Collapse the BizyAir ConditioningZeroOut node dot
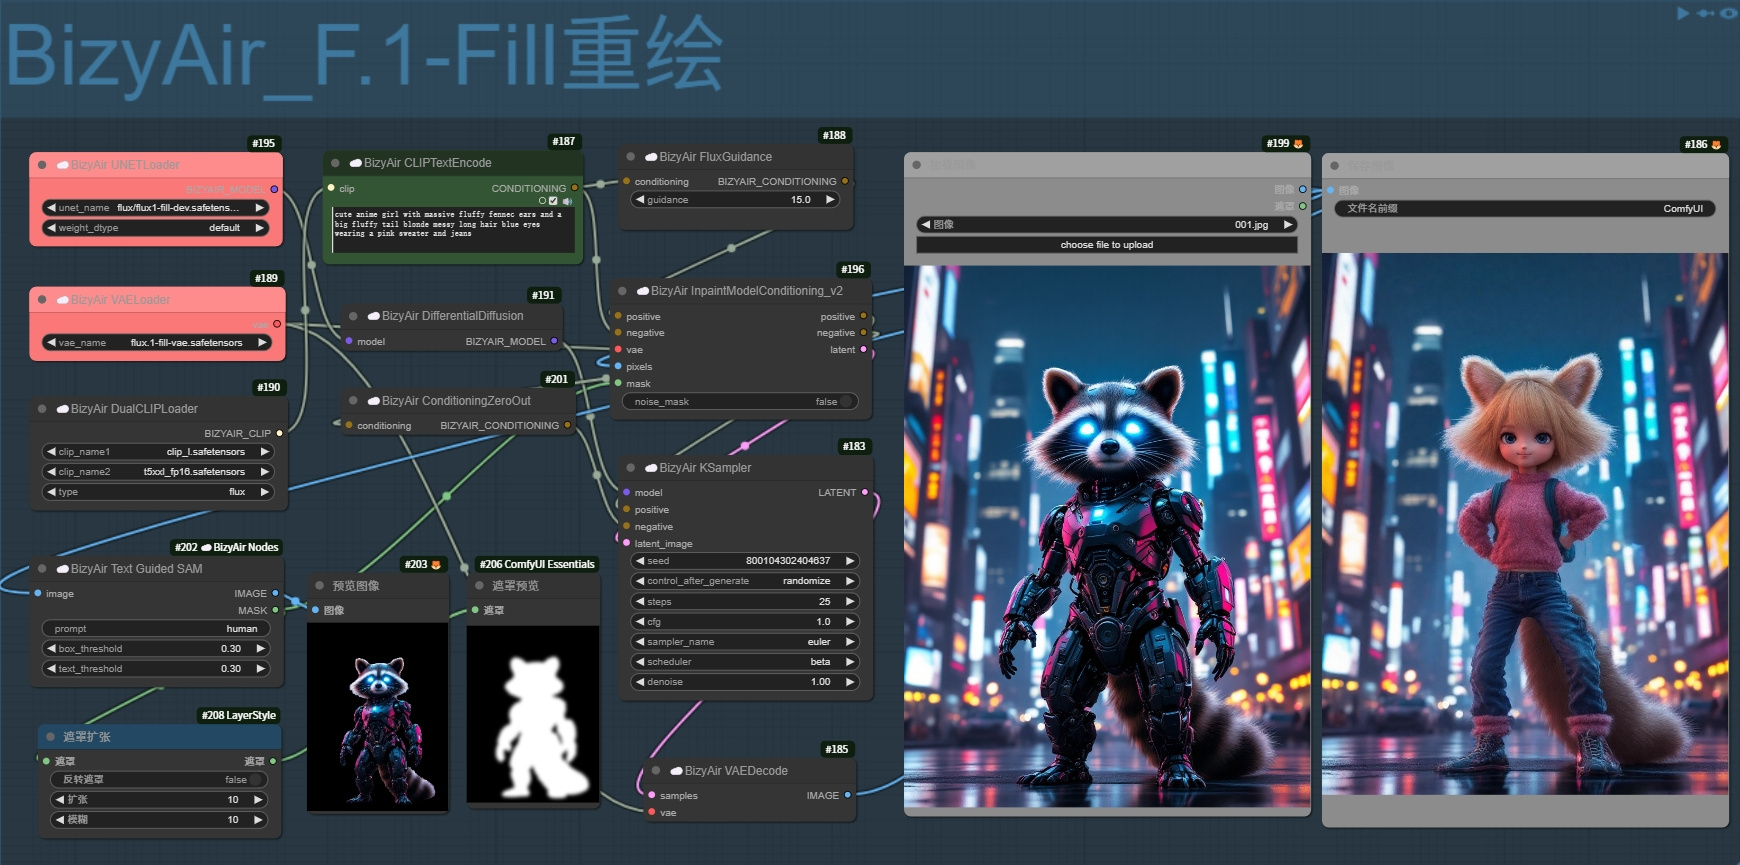The height and width of the screenshot is (865, 1740). pos(353,401)
